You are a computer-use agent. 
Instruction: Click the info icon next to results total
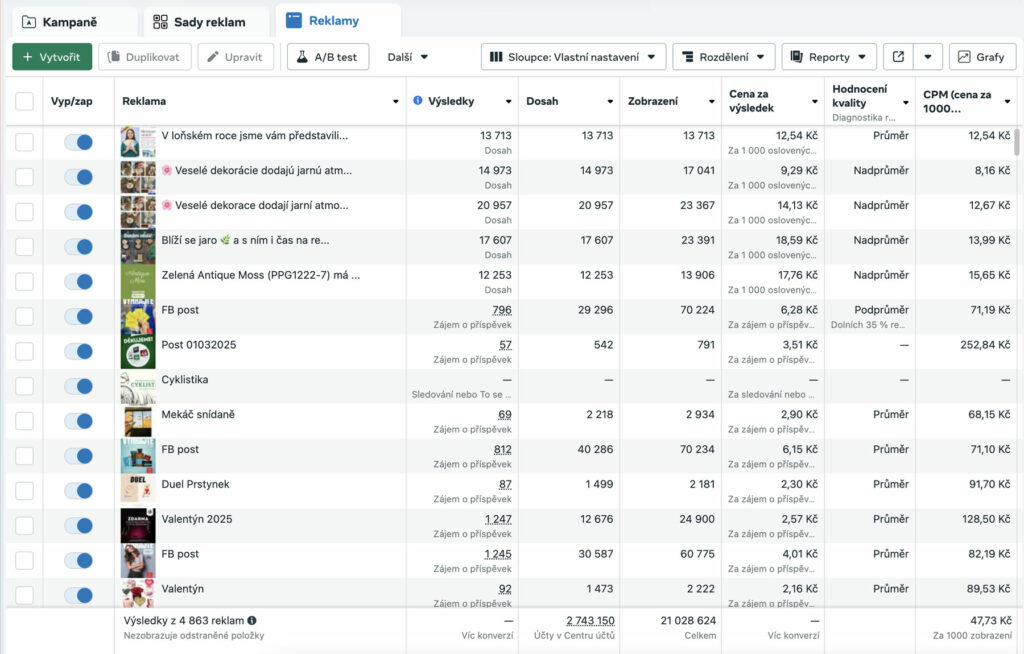(252, 620)
